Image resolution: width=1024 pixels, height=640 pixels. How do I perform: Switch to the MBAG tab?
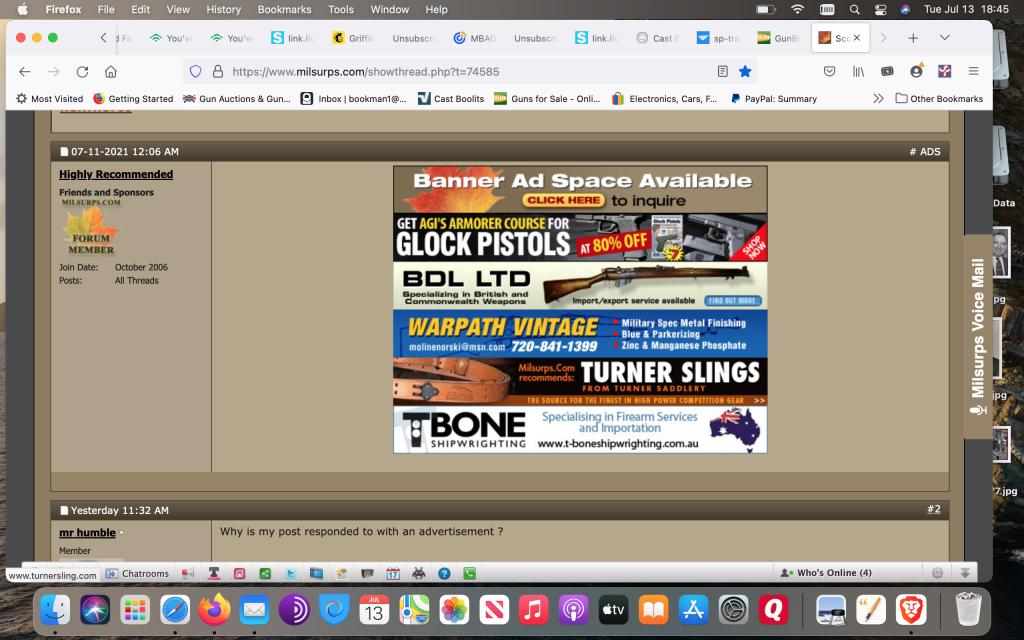tap(475, 38)
